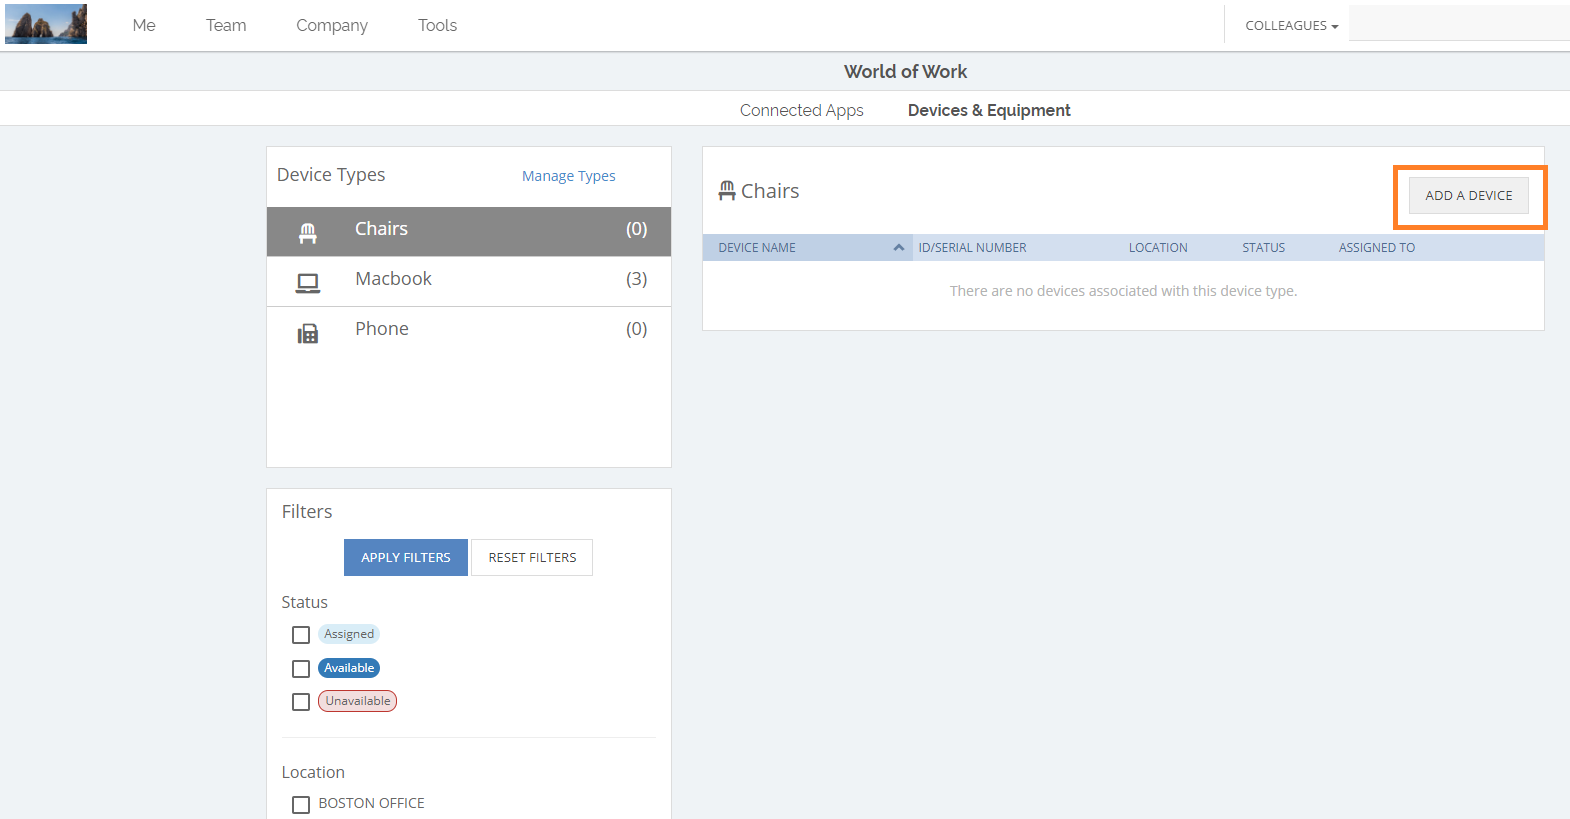Click the Macbook count (3)
This screenshot has height=819, width=1570.
(x=637, y=279)
